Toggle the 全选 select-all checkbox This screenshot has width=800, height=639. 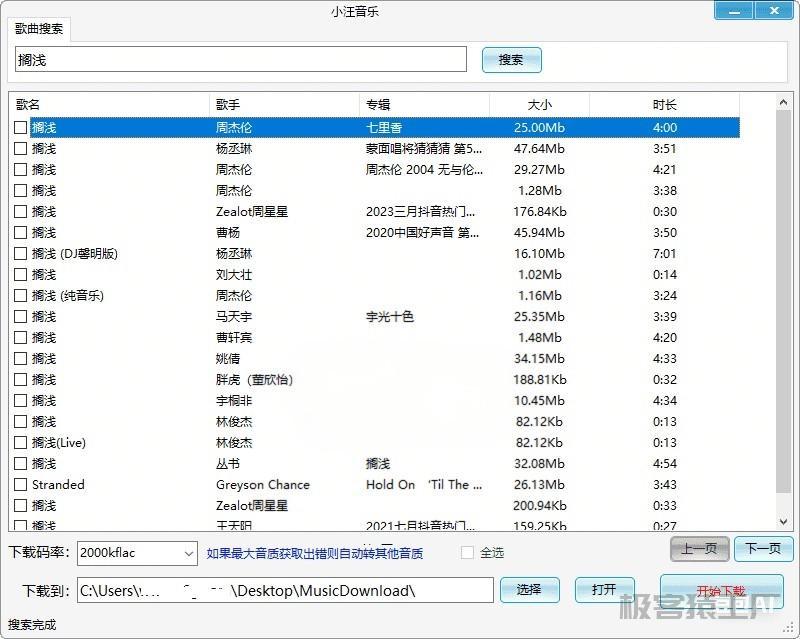pyautogui.click(x=467, y=553)
